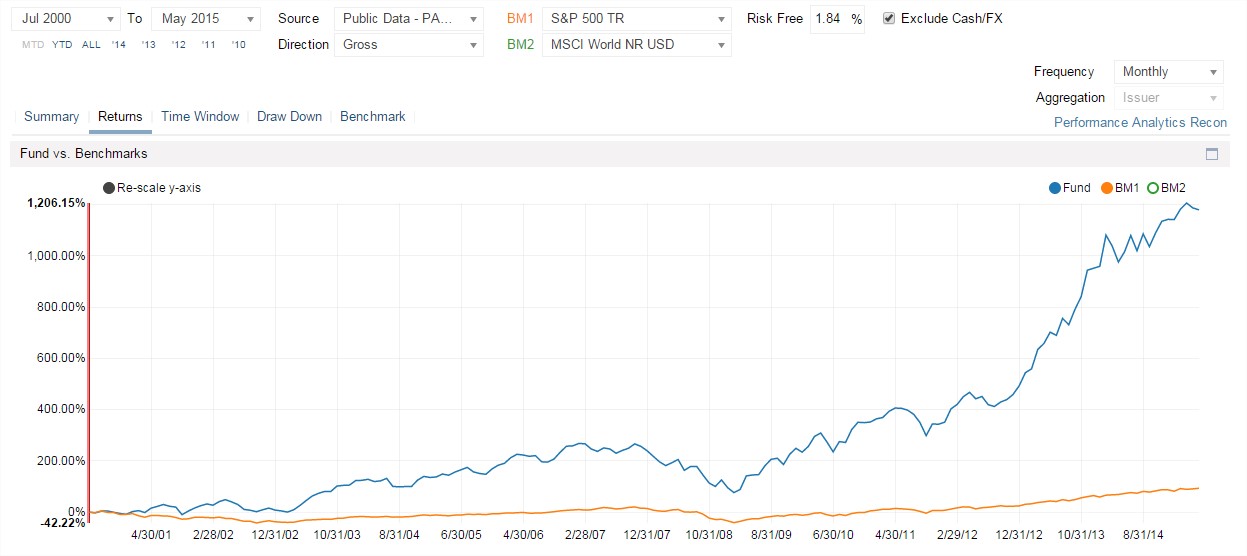
Task: Switch to the Summary tab
Action: click(x=51, y=117)
